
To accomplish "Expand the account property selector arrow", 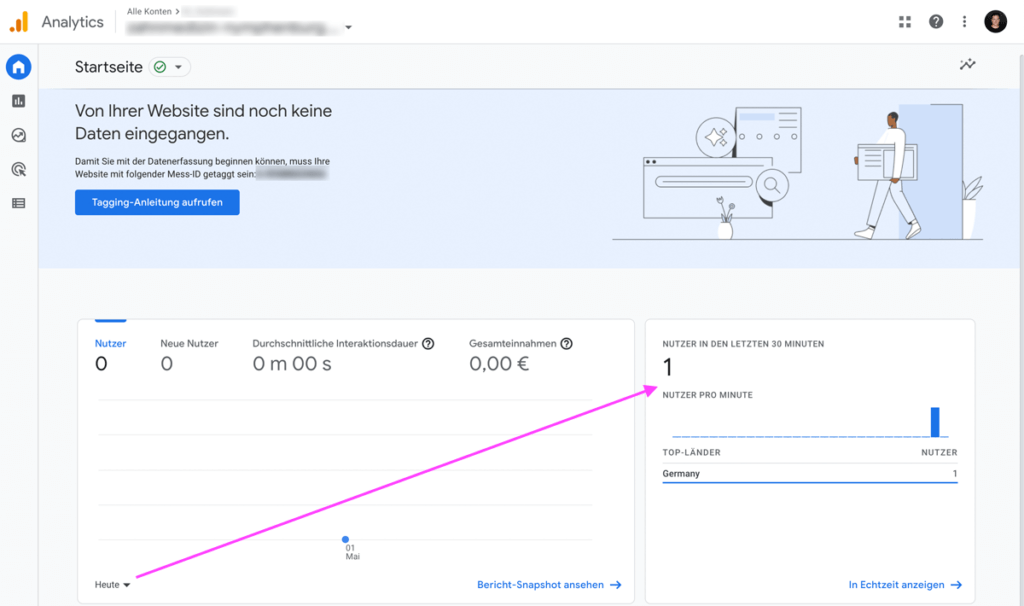I will pos(348,28).
